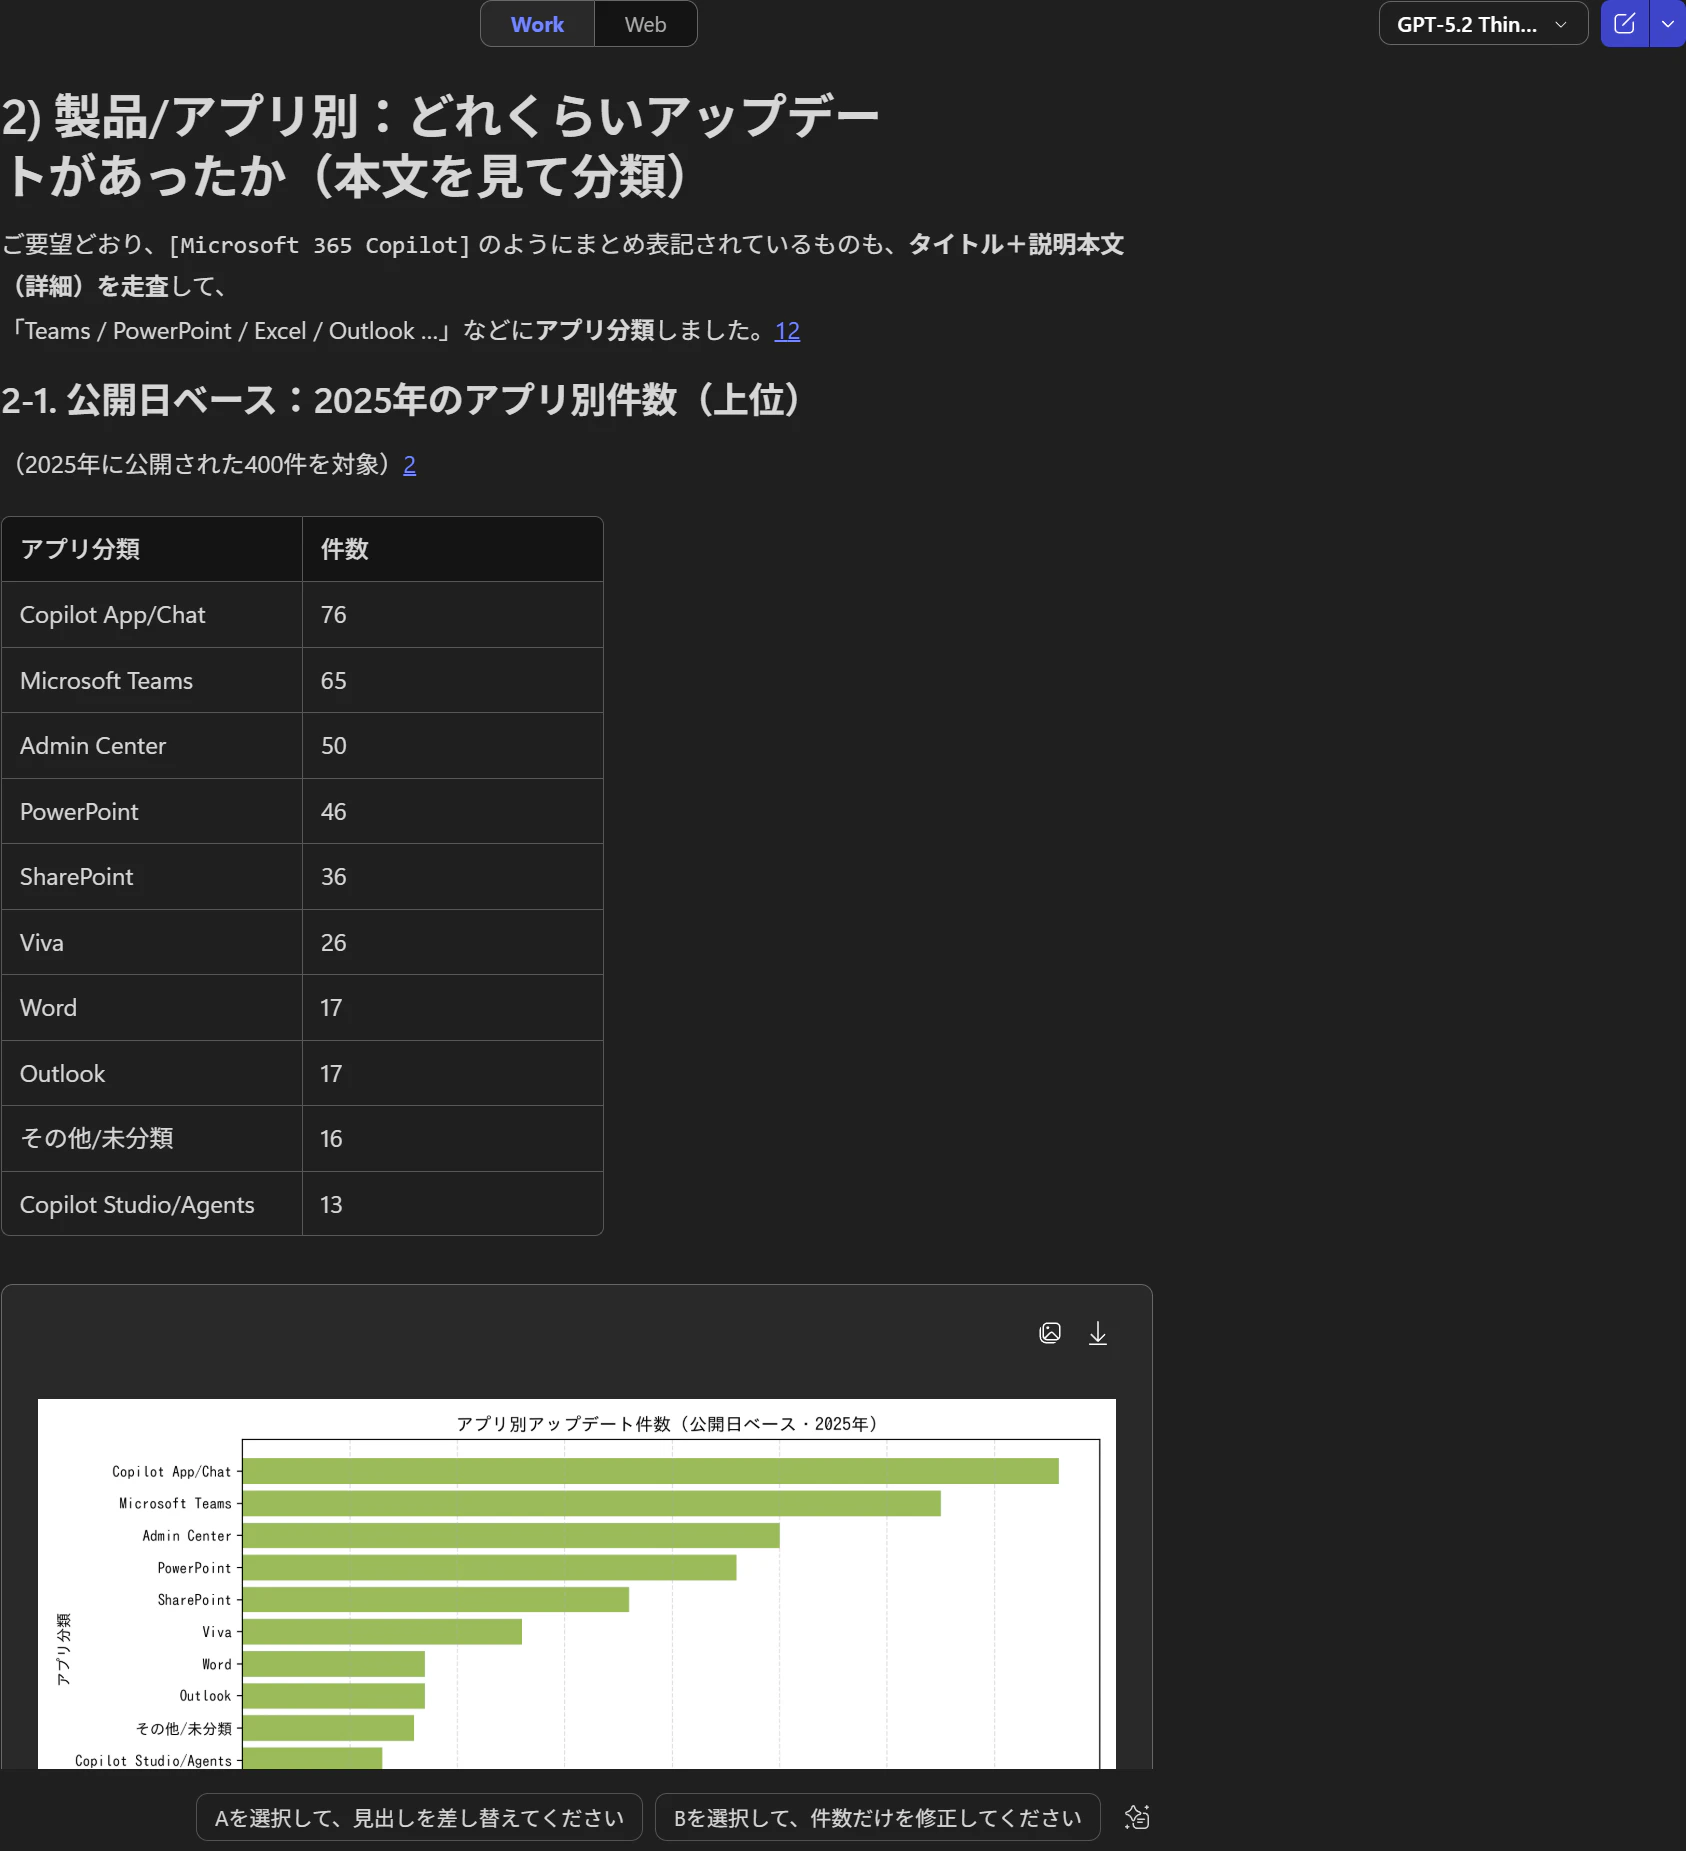Select the '13' count cell
Screen dimensions: 1686x1851
[x=452, y=1205]
